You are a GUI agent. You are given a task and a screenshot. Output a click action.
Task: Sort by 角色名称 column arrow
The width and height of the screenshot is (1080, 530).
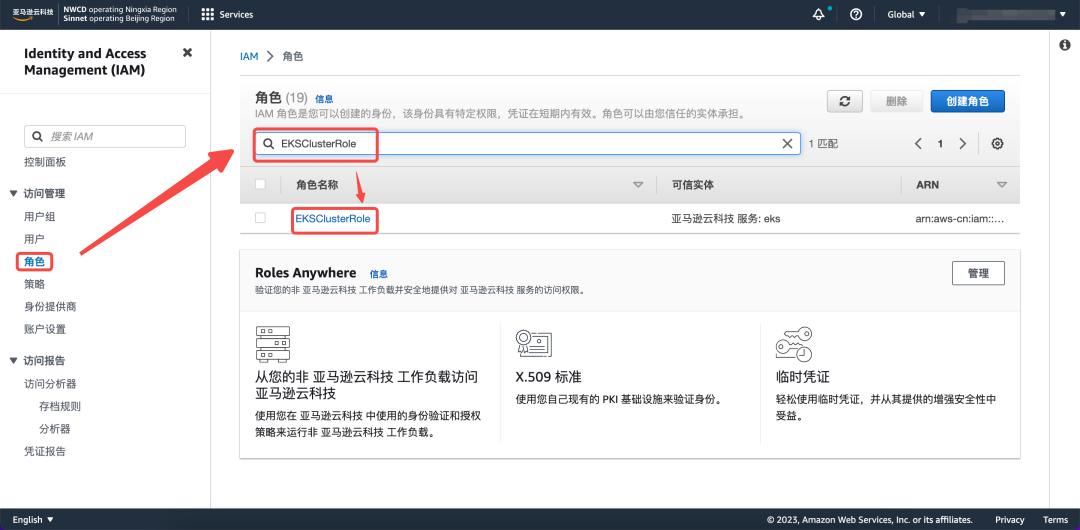638,185
